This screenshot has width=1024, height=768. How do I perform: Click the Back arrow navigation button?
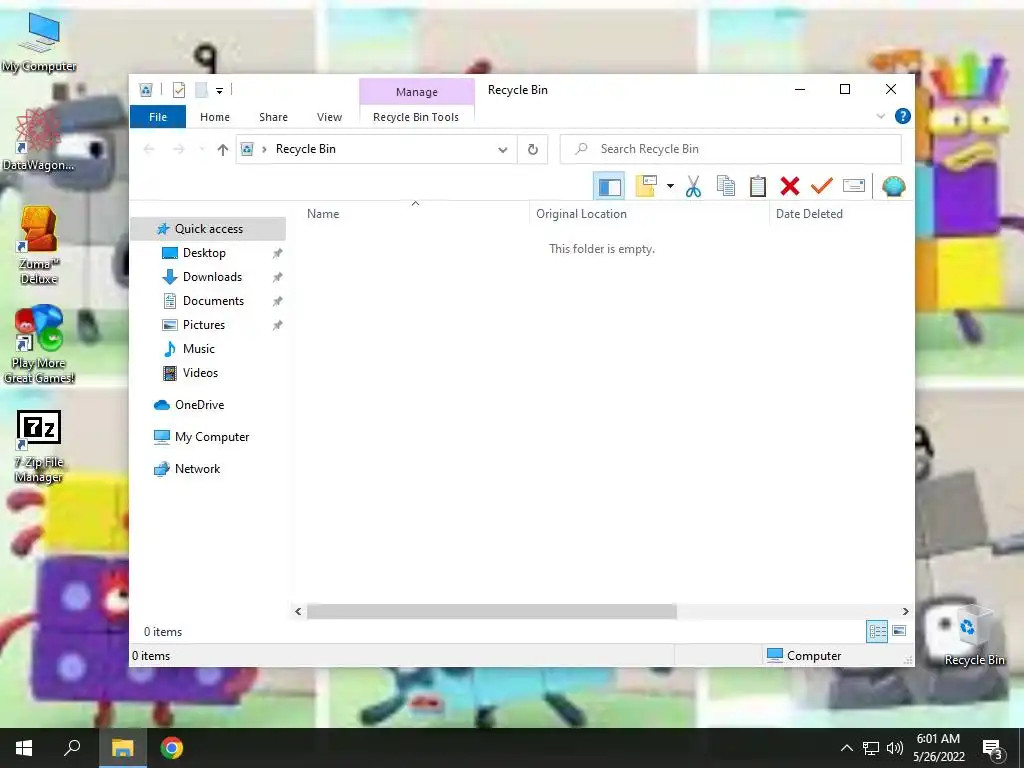coord(149,150)
